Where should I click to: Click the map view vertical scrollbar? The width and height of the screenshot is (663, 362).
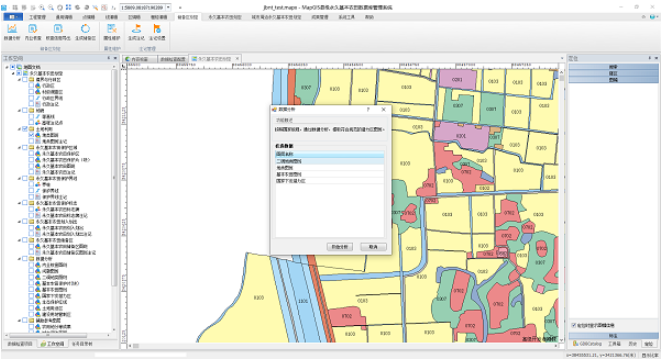tap(562, 206)
